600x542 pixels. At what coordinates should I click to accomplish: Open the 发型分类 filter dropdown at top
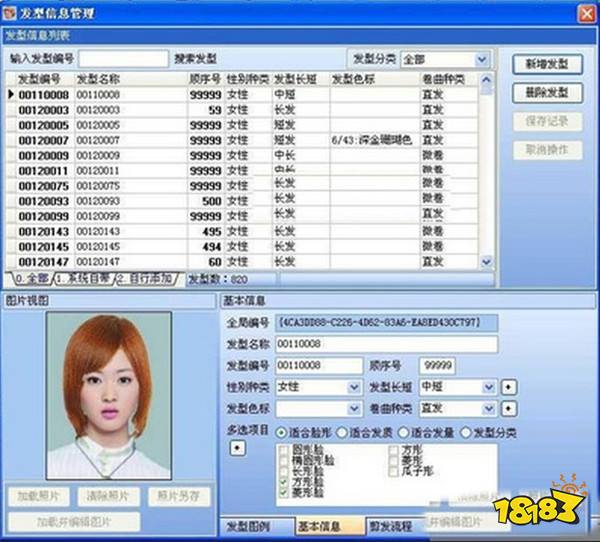click(483, 59)
